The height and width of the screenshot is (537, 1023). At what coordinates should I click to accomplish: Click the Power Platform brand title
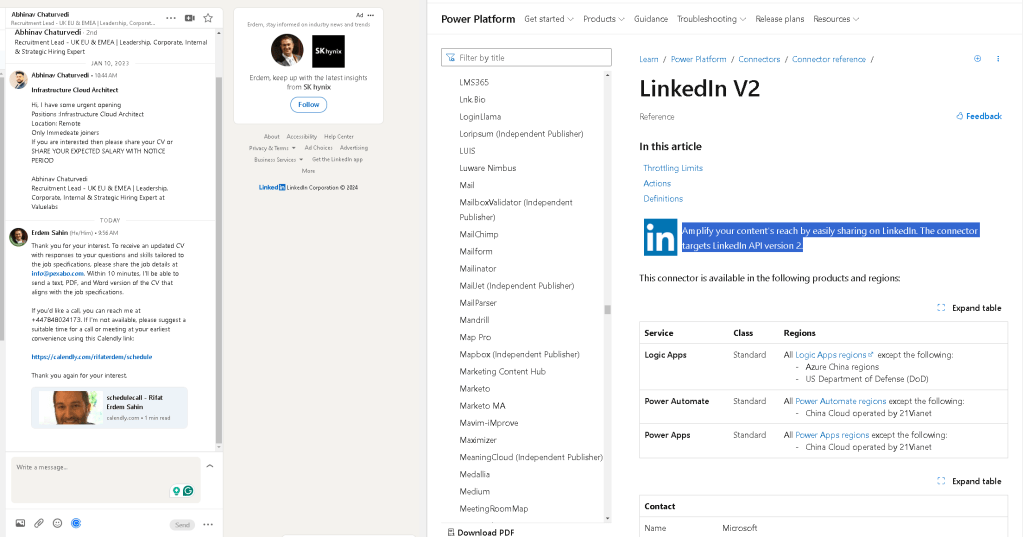pos(478,19)
